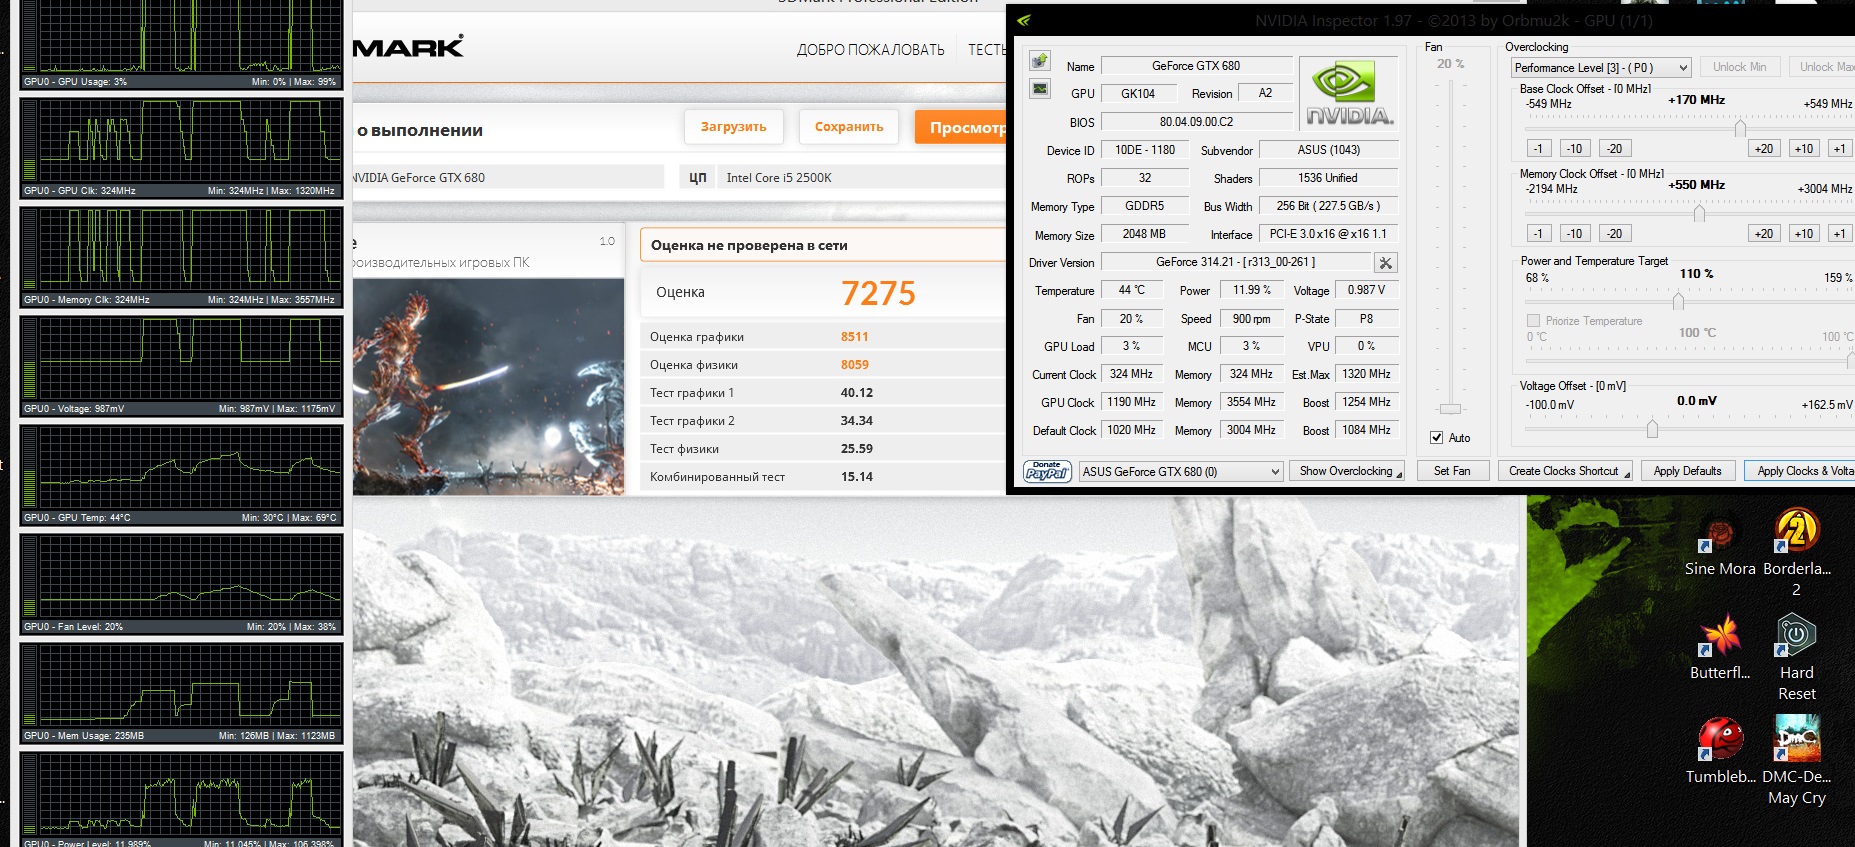Click the Set Fan button

click(1452, 471)
